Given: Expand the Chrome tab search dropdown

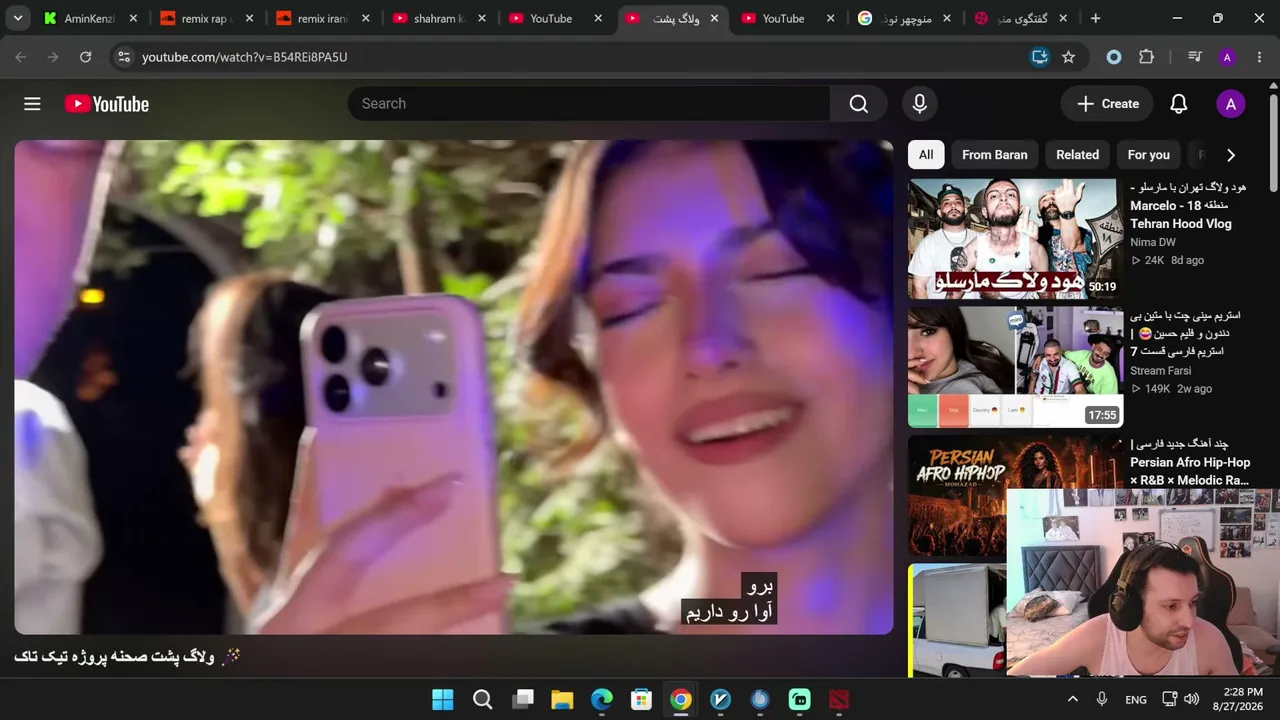Looking at the screenshot, I should [x=18, y=18].
